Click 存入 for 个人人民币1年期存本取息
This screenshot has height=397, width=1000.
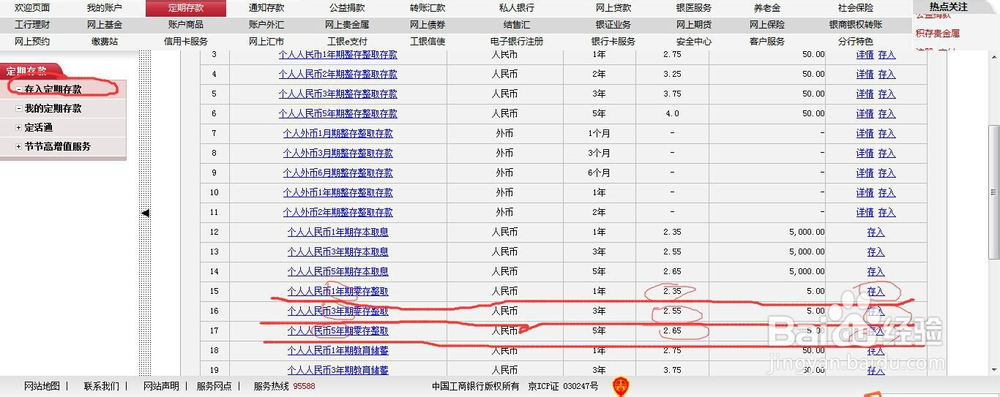tap(876, 232)
